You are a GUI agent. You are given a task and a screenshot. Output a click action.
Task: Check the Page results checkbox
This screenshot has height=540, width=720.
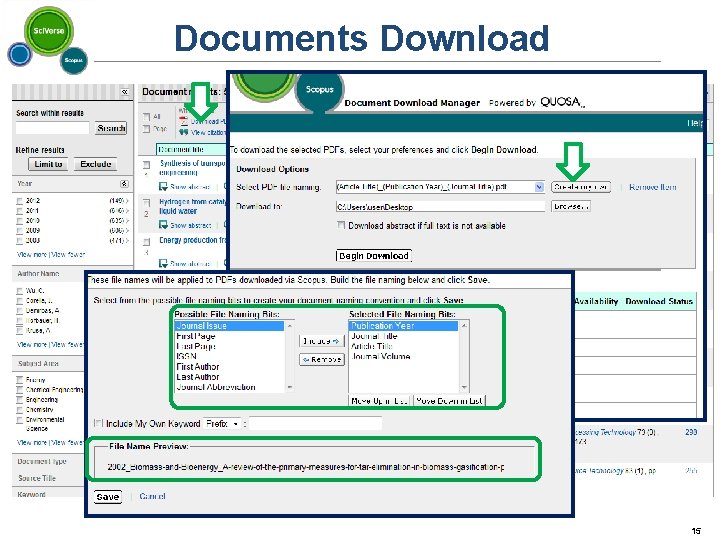click(x=146, y=129)
